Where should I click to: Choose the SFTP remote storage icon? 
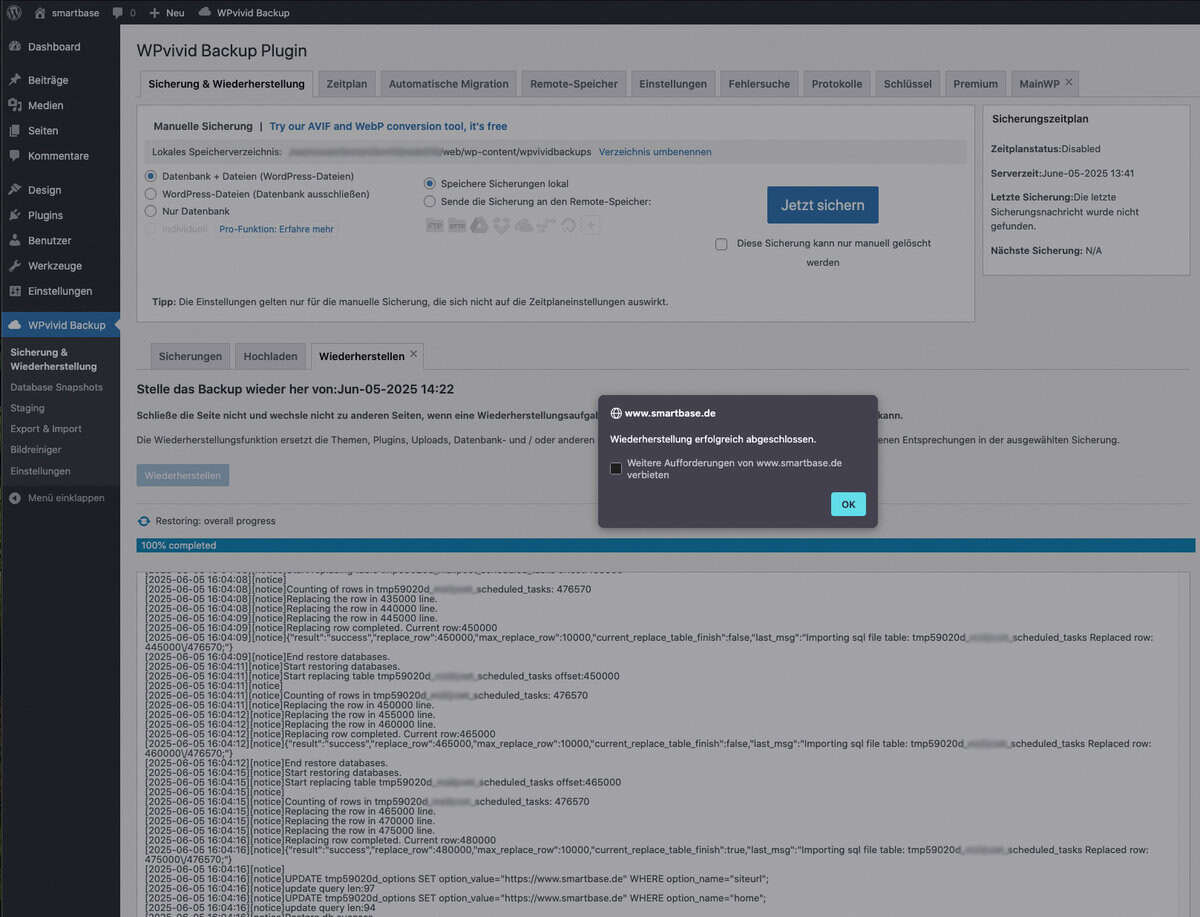coord(456,225)
